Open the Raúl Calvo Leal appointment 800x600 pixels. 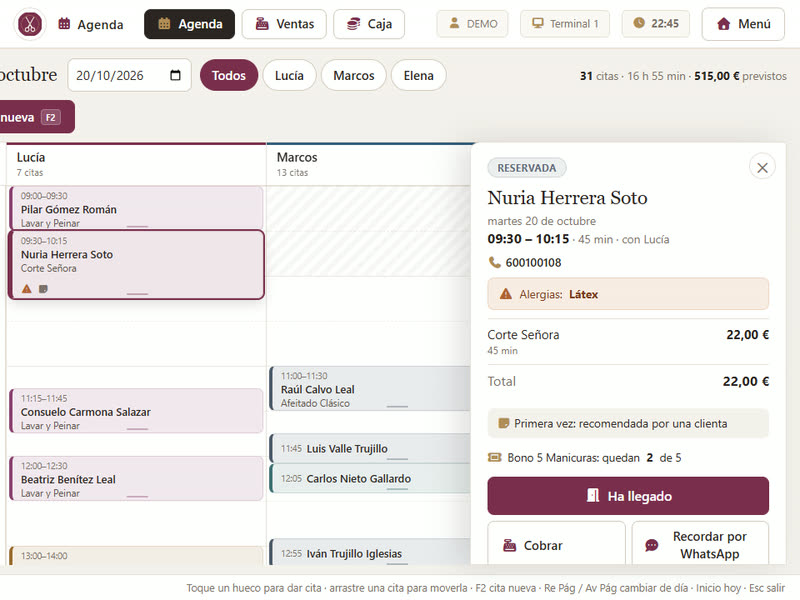(369, 389)
